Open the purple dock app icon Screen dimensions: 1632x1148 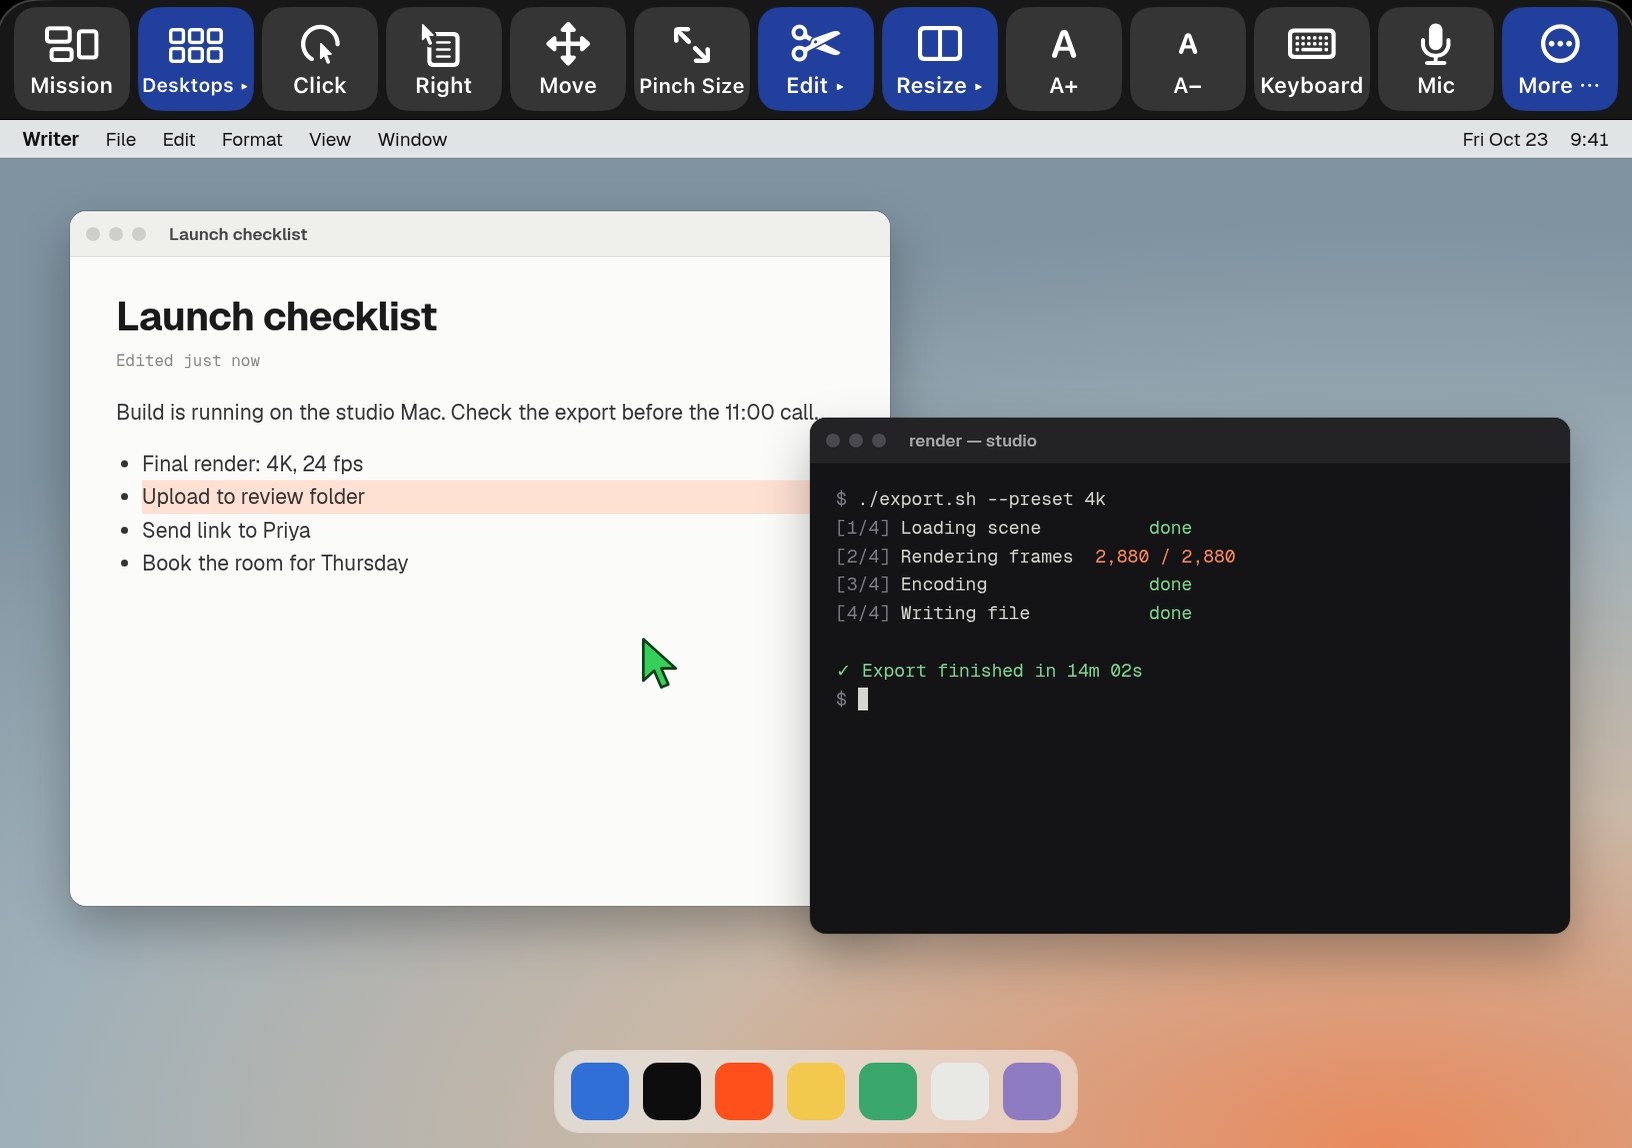(x=1032, y=1091)
